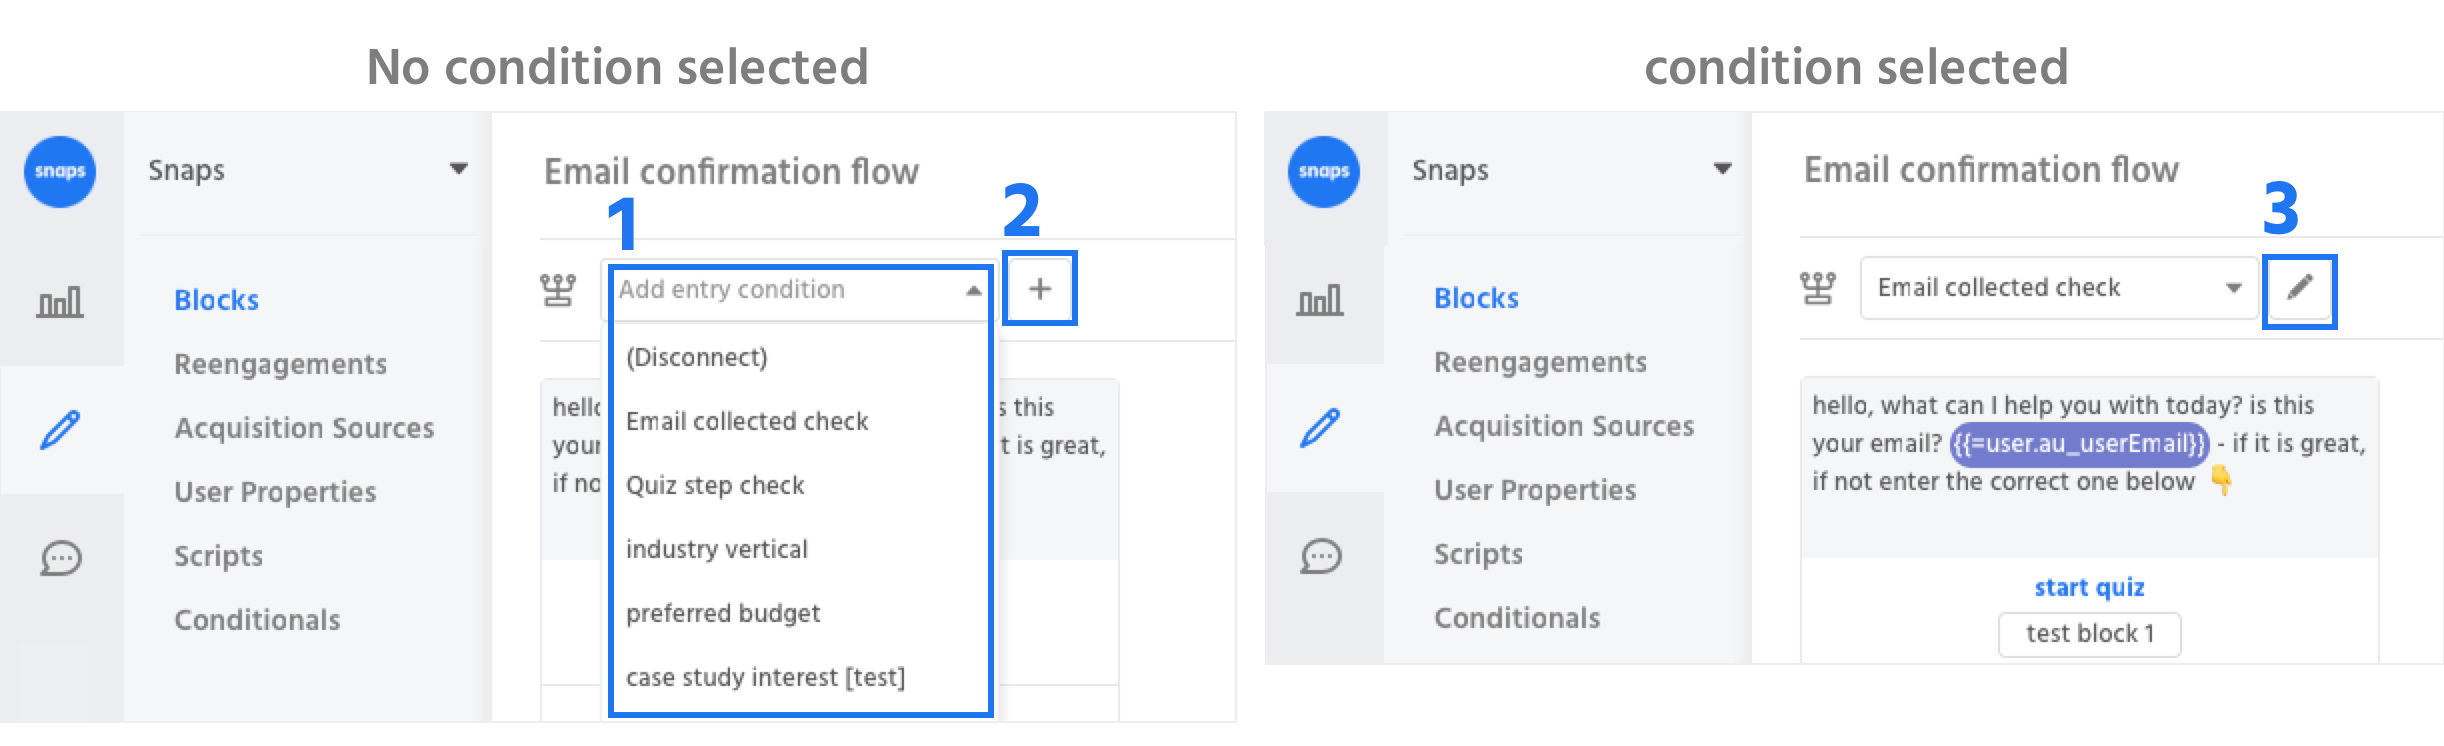Viewport: 2444px width, 746px height.
Task: Click the Snaps logo in left panel
Action: click(60, 172)
